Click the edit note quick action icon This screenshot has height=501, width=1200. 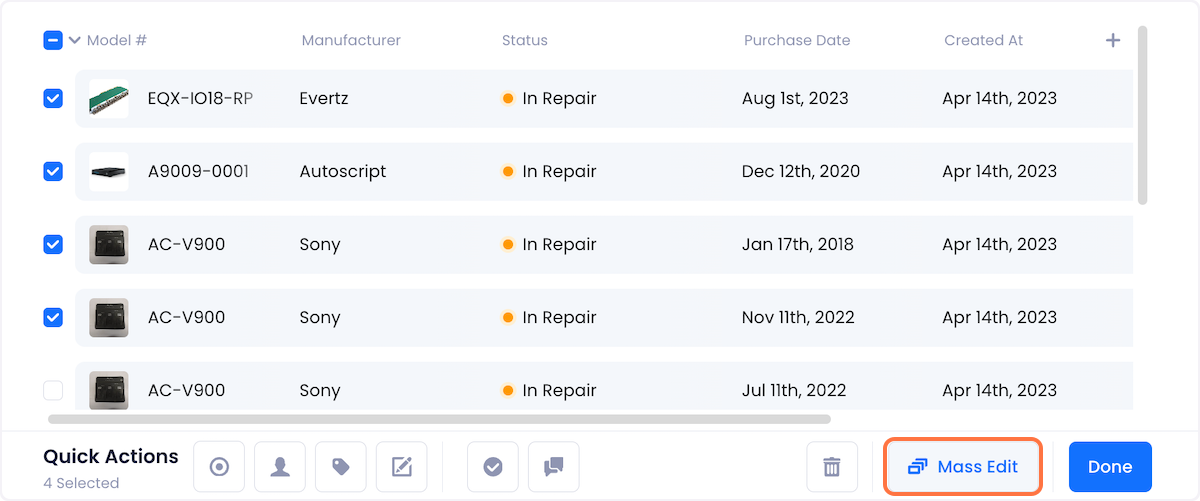[x=402, y=467]
